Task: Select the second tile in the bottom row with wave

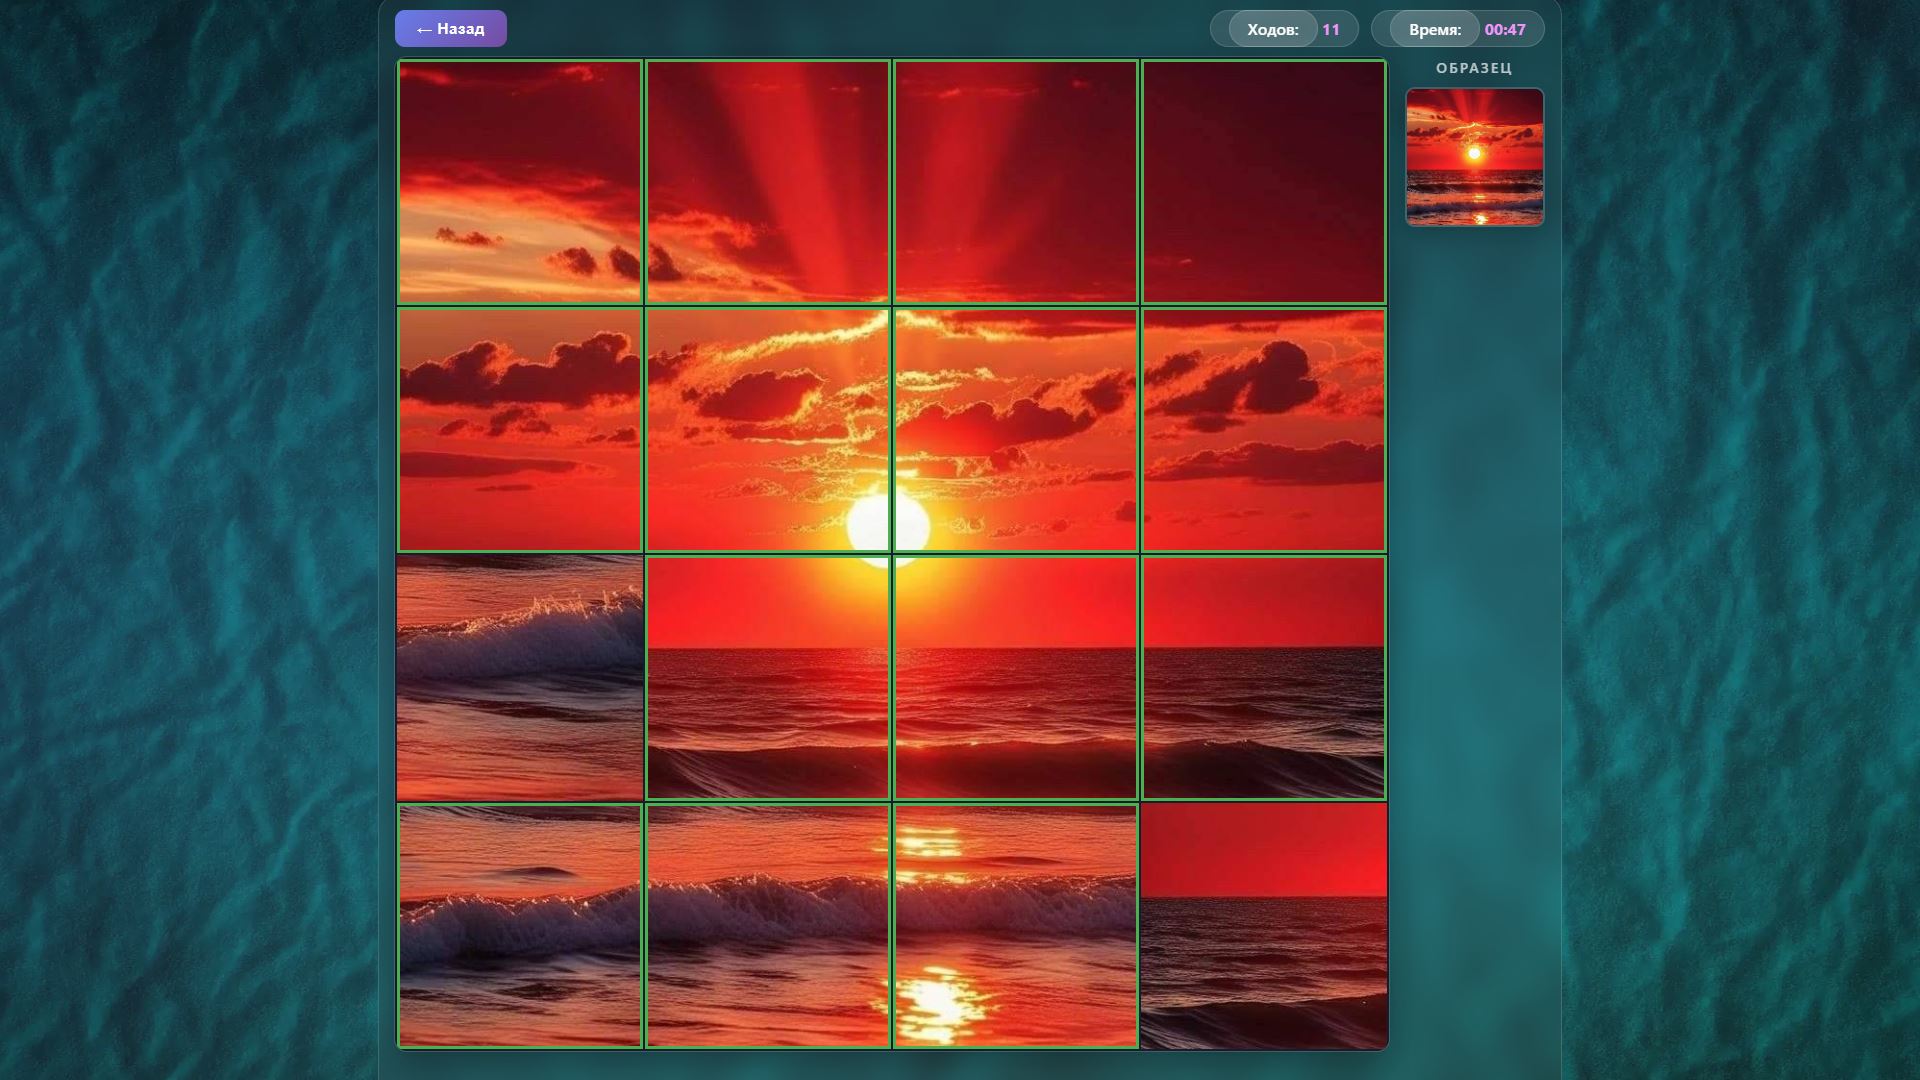Action: click(x=768, y=926)
